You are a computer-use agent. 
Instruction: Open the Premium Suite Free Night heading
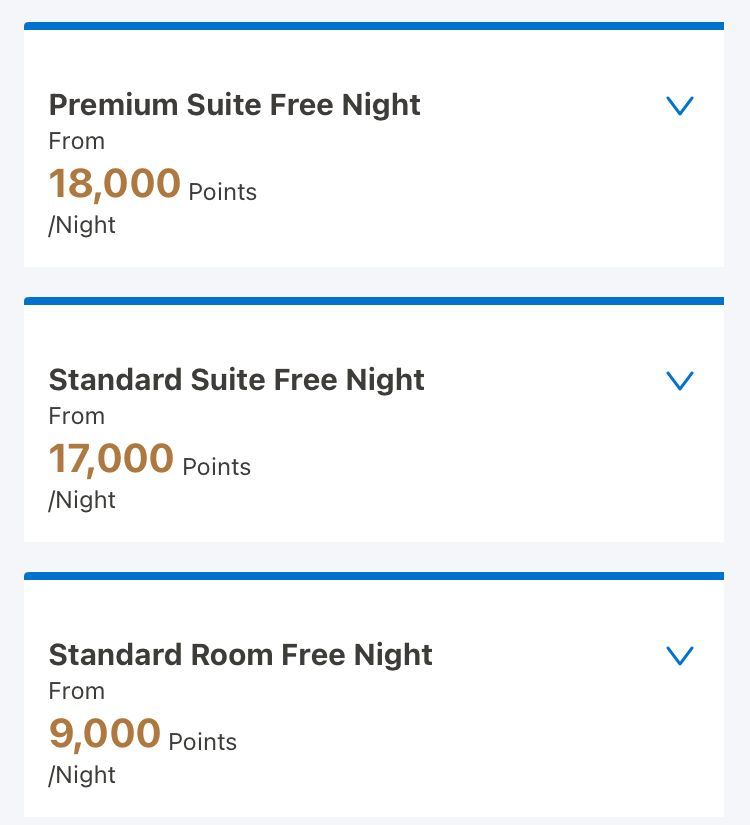[234, 105]
